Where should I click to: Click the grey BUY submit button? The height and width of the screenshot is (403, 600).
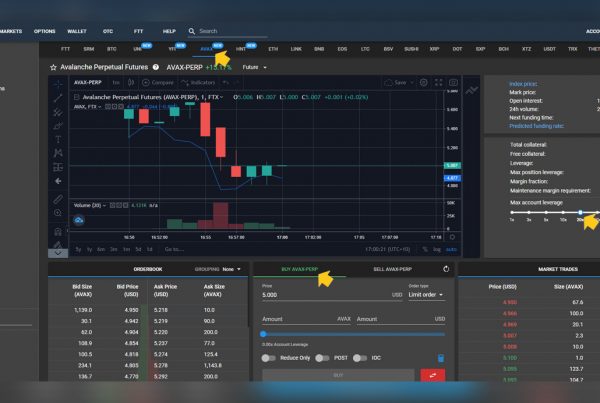338,375
